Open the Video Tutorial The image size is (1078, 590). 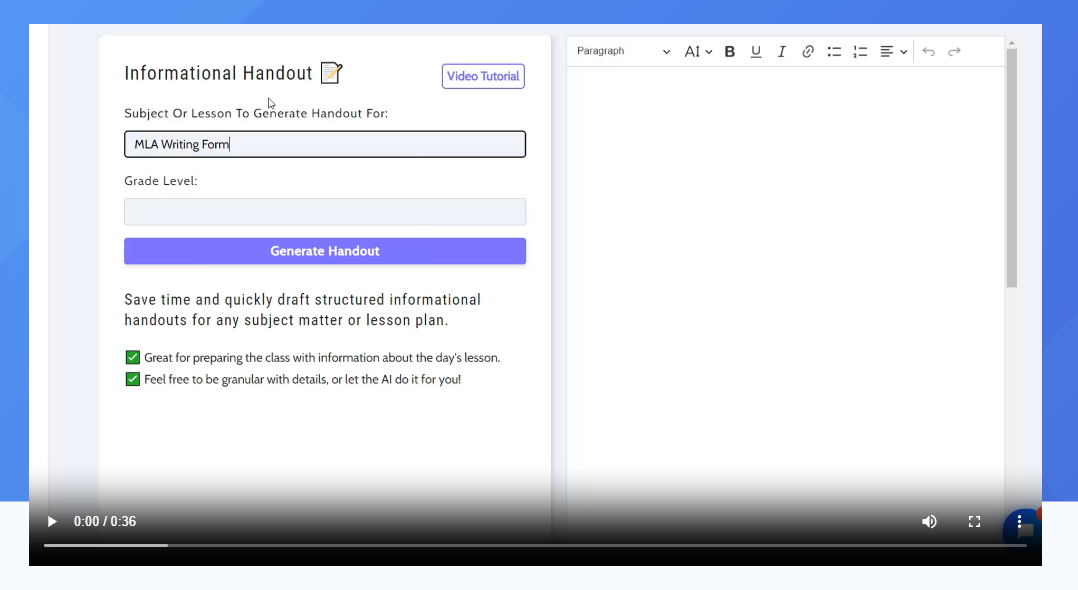pyautogui.click(x=483, y=76)
